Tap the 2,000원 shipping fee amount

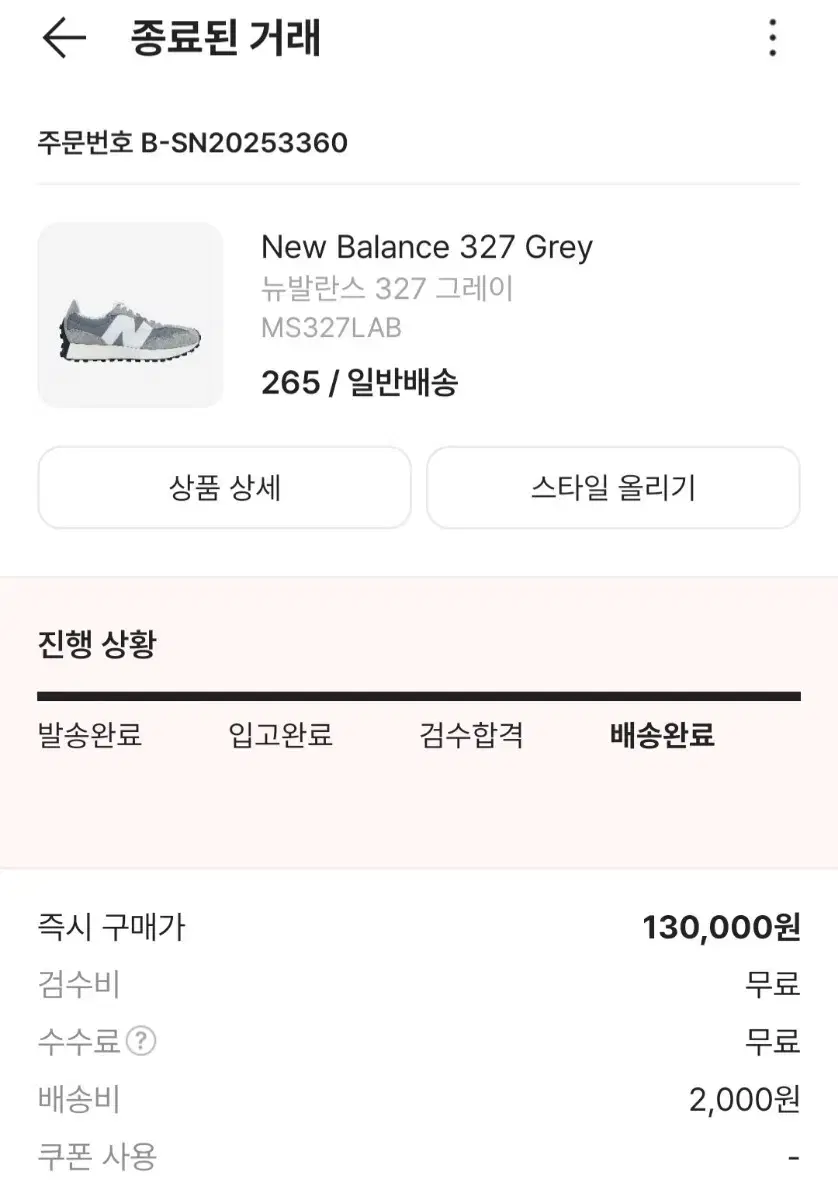coord(745,1100)
